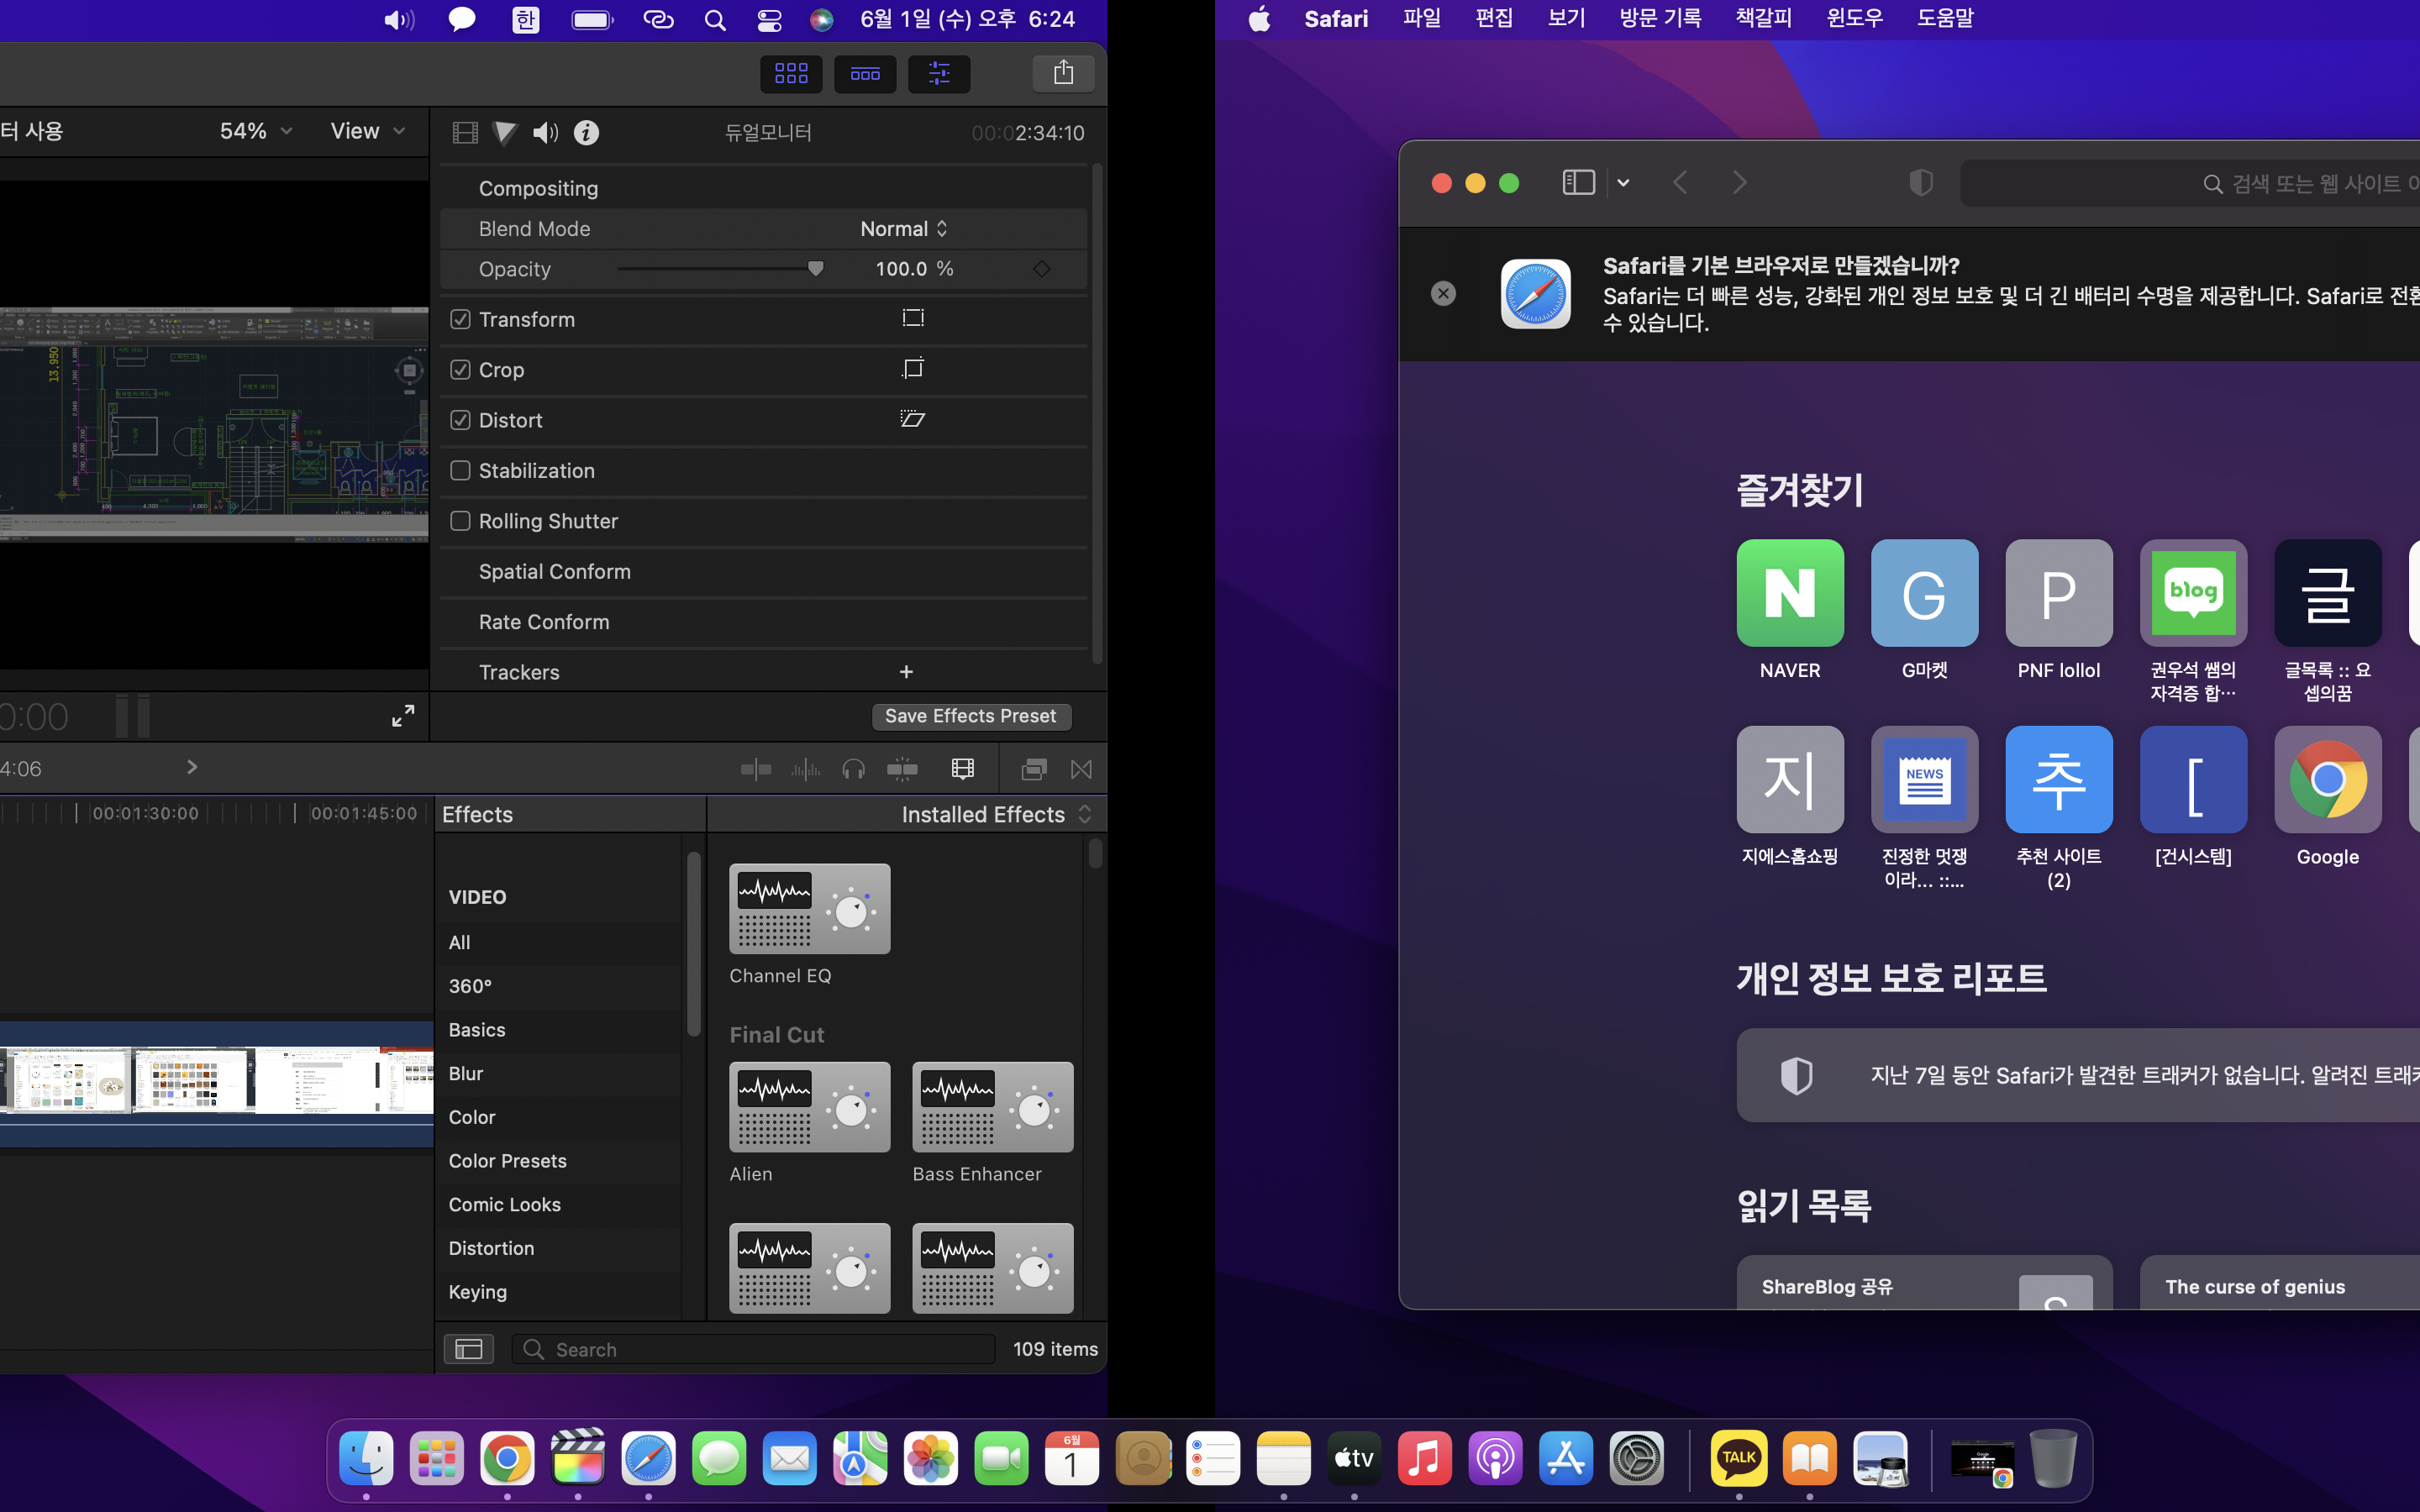Toggle the Safari sidebar icon

(1578, 182)
